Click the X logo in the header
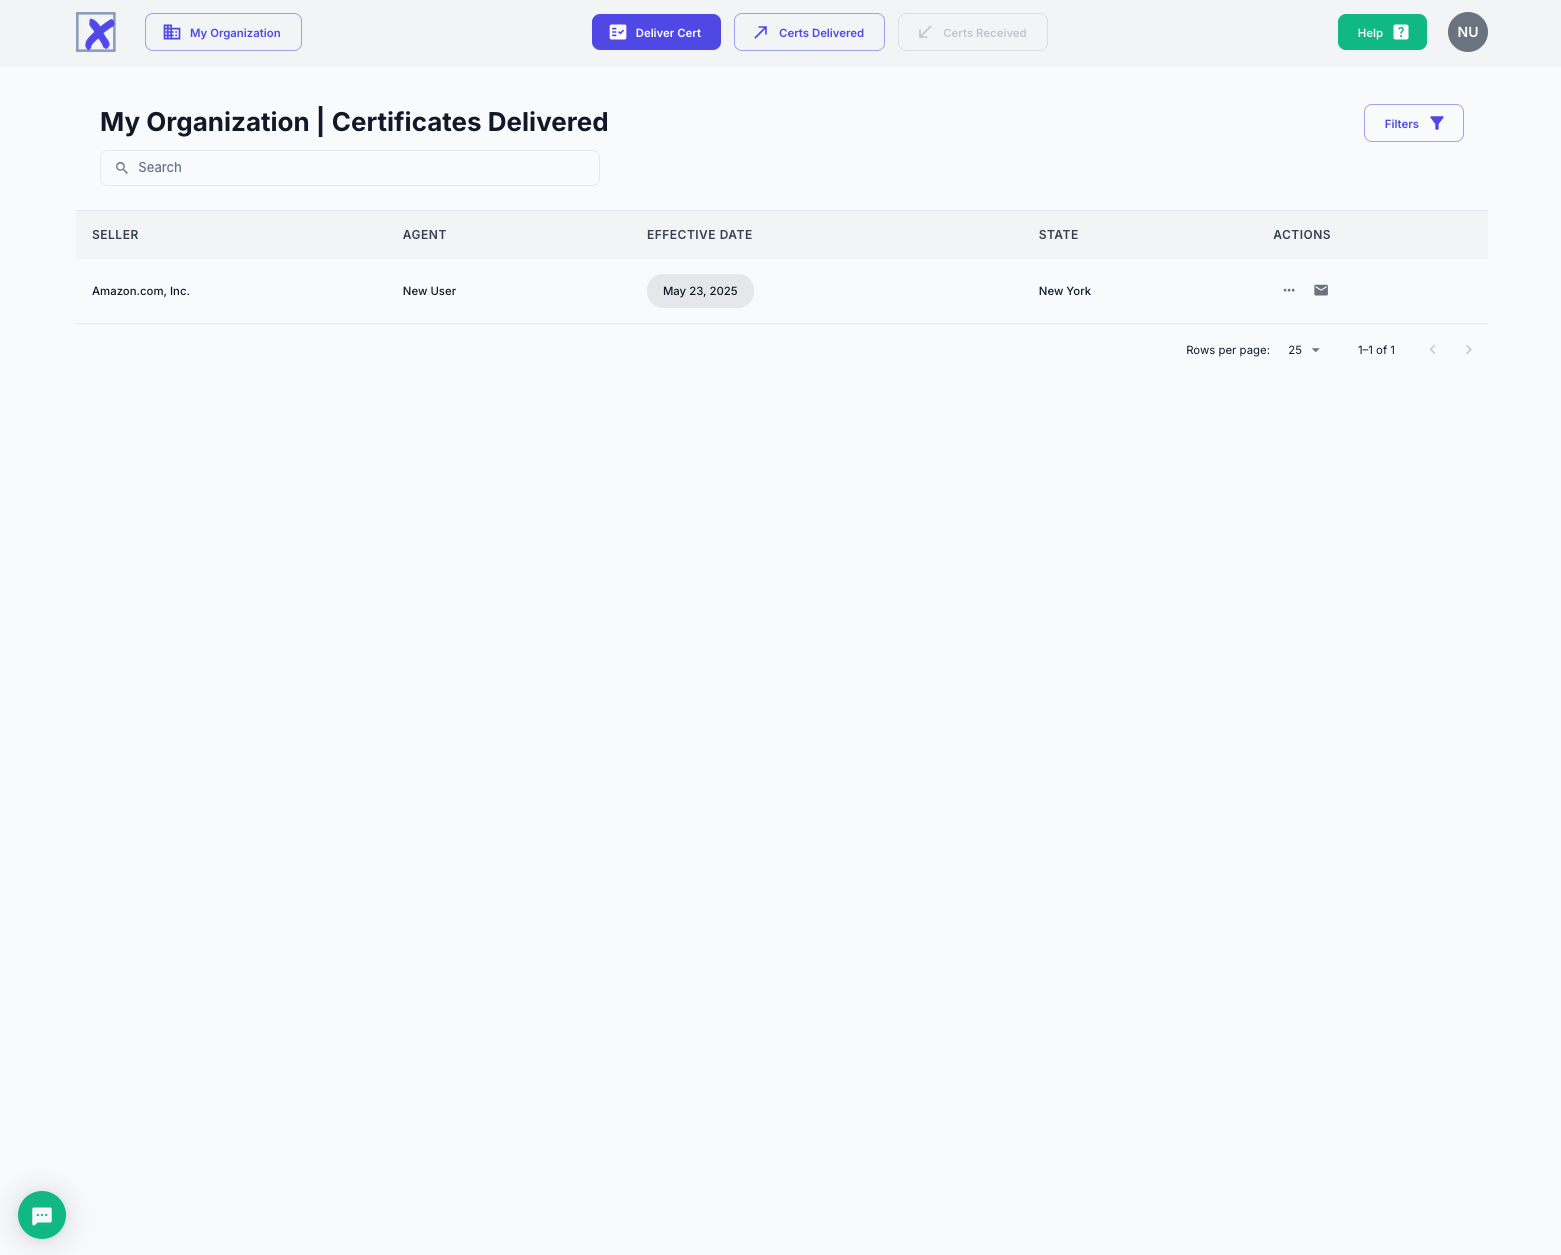 (96, 32)
